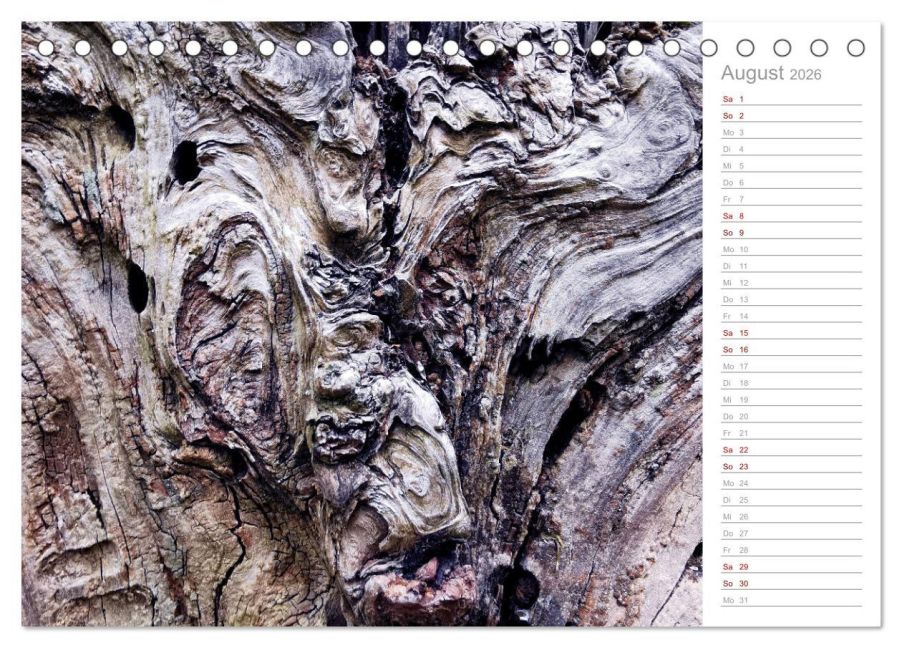
Task: Select the row "Di 4"
Action: 792,149
